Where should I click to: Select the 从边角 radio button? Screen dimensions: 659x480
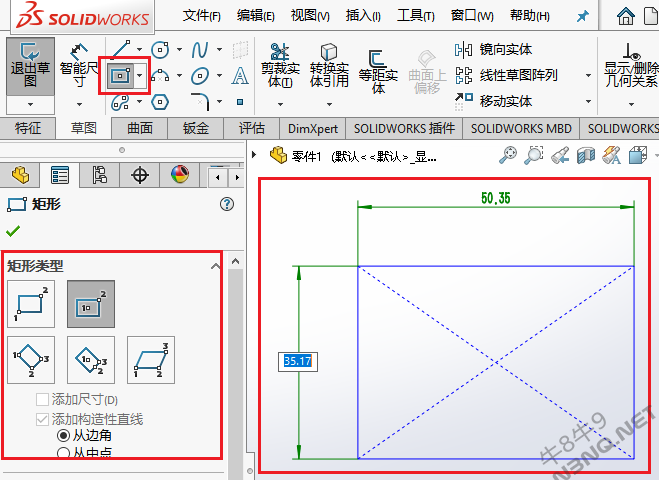[63, 435]
